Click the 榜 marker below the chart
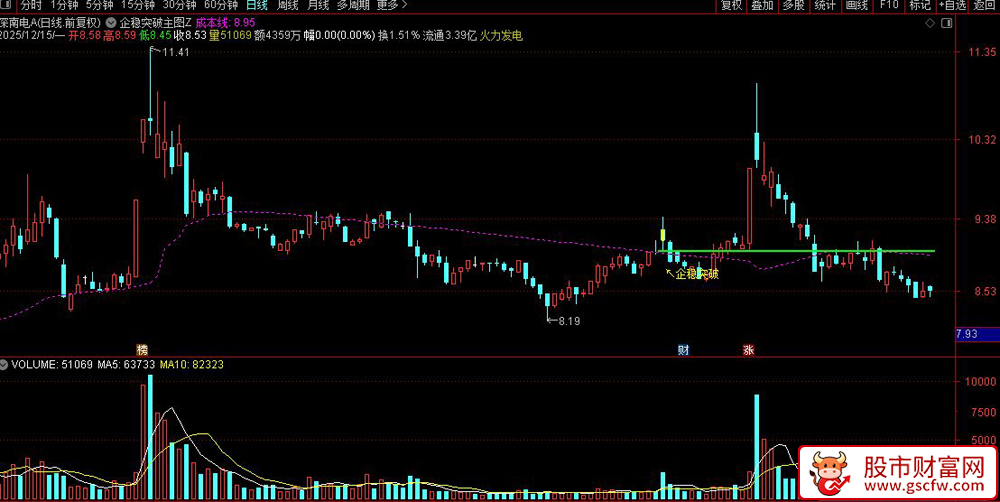 point(142,350)
